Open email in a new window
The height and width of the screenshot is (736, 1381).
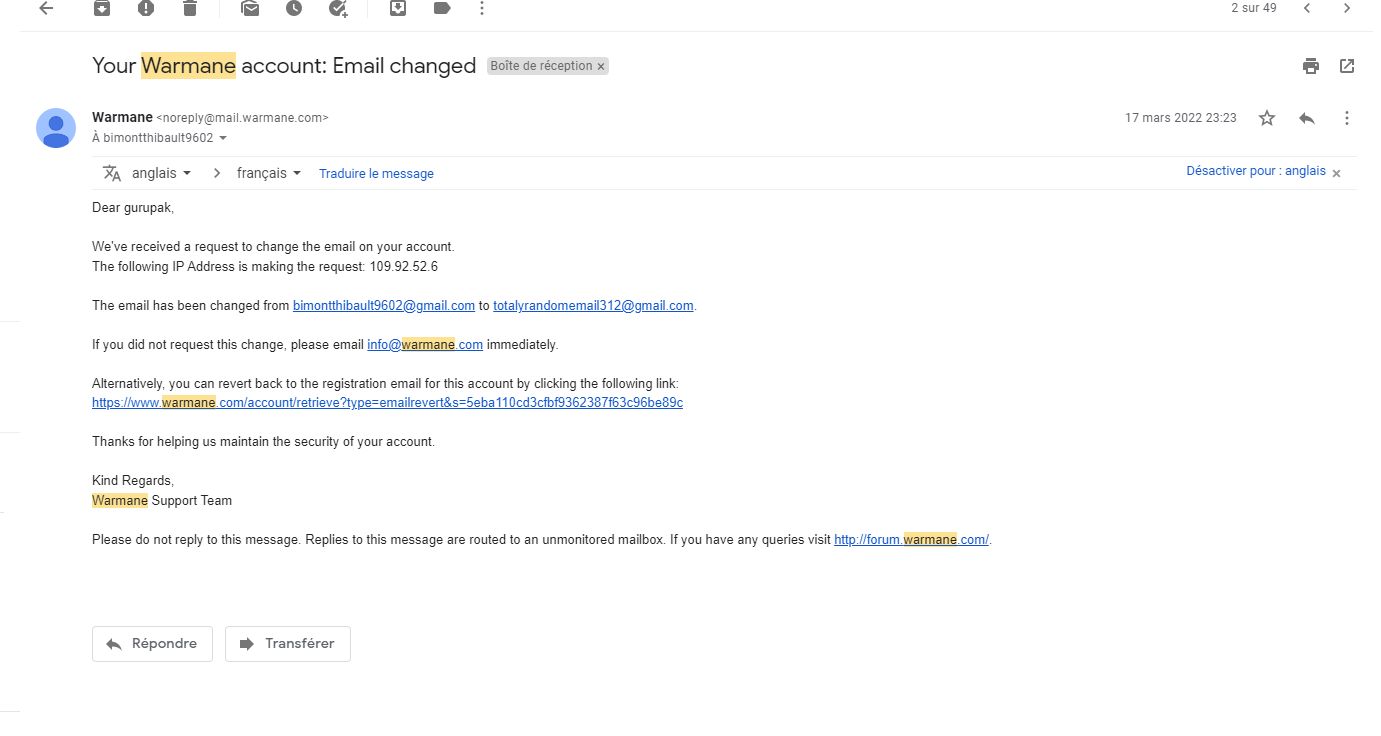[x=1347, y=66]
